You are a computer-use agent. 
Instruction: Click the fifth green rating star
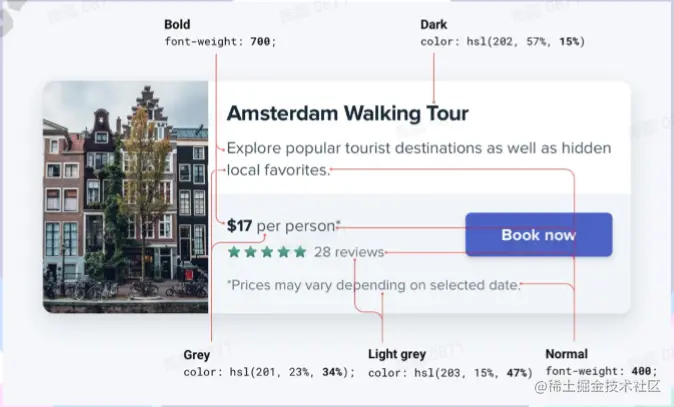[x=300, y=251]
